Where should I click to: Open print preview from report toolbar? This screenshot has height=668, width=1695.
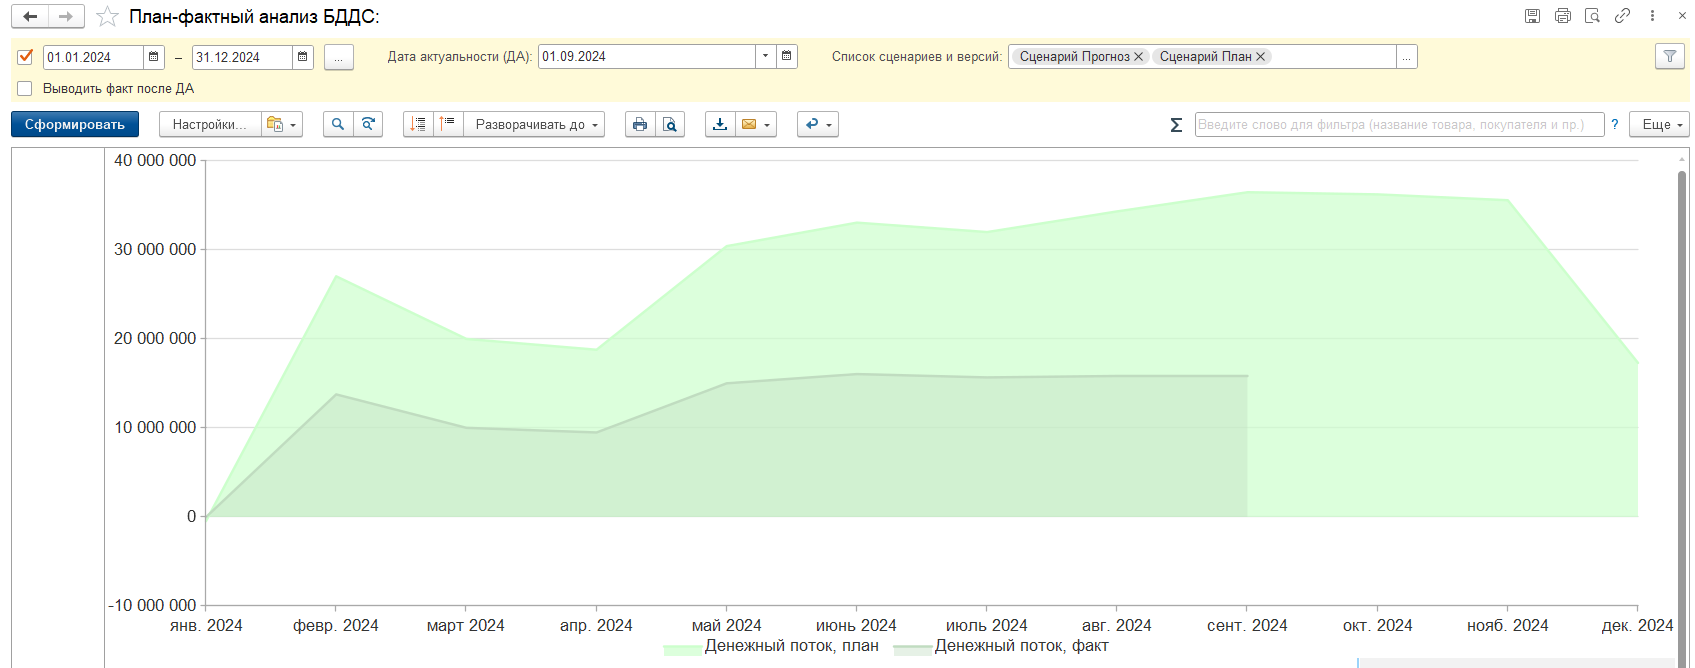670,124
